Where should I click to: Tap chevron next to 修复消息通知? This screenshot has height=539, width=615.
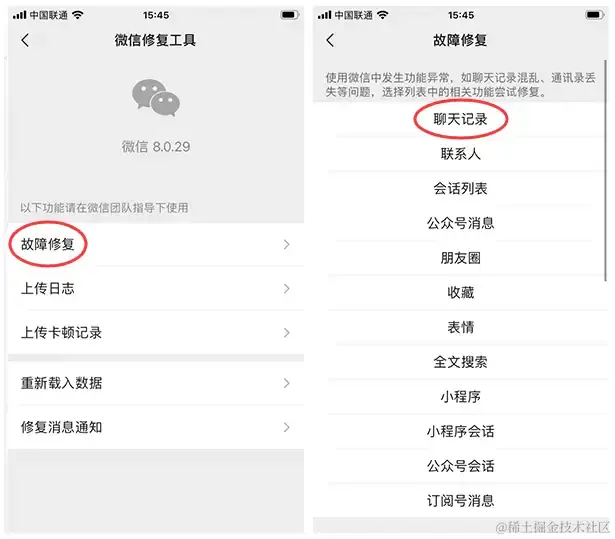[287, 427]
